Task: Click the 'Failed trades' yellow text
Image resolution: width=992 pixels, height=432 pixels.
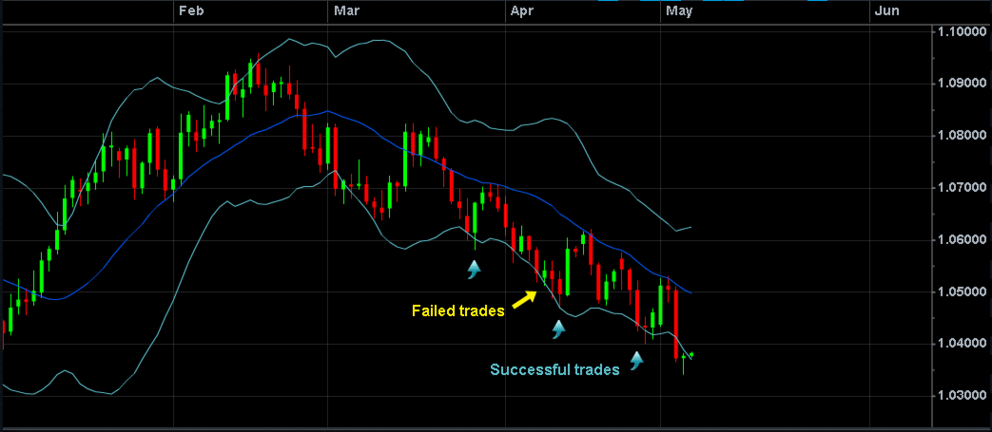Action: point(458,311)
